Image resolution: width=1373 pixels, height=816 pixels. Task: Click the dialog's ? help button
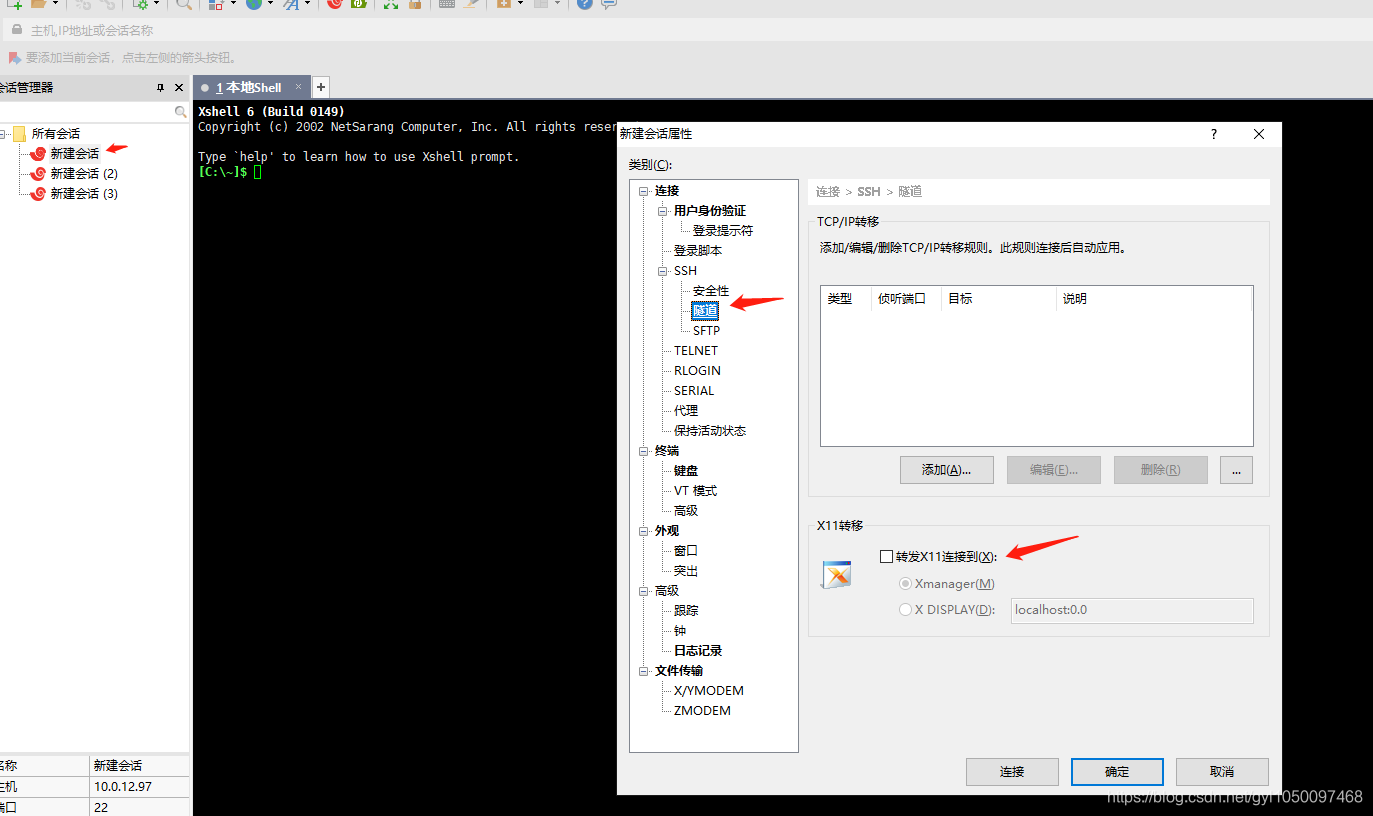(x=1214, y=134)
